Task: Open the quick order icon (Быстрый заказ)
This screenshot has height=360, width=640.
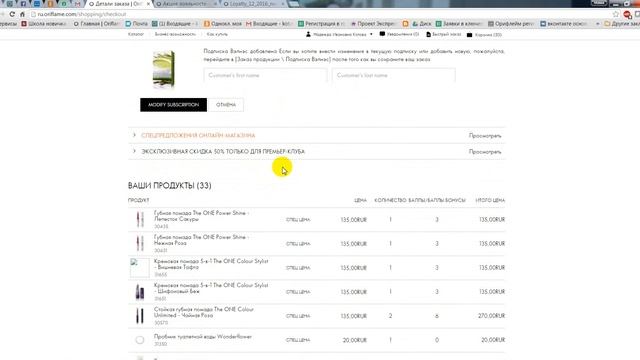Action: click(428, 34)
